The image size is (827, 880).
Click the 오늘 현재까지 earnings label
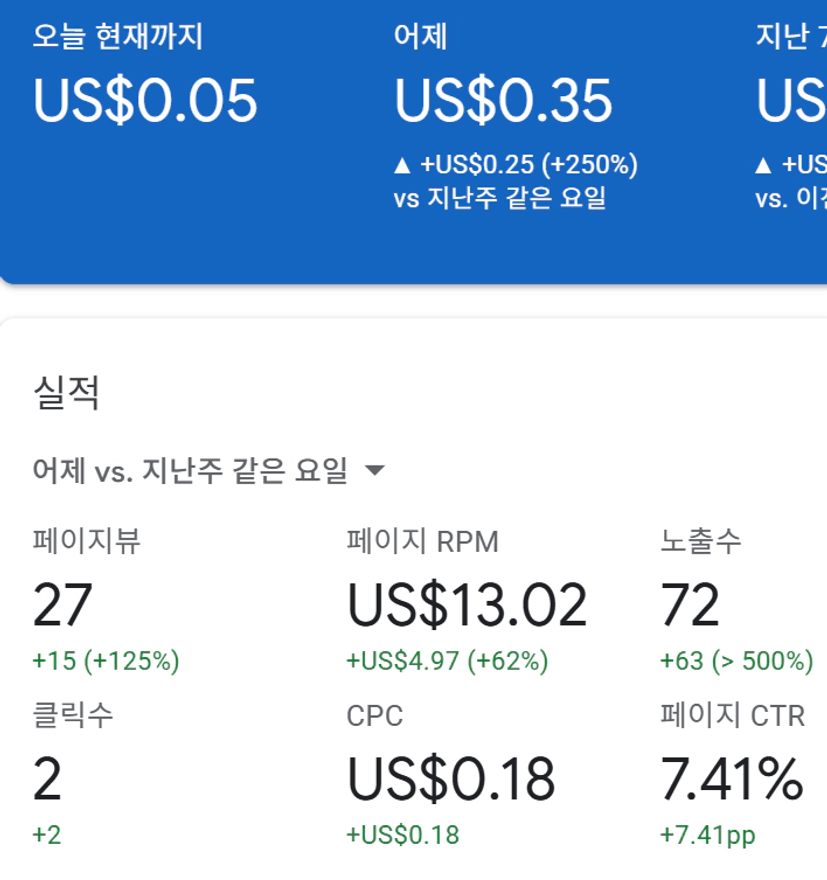[118, 37]
